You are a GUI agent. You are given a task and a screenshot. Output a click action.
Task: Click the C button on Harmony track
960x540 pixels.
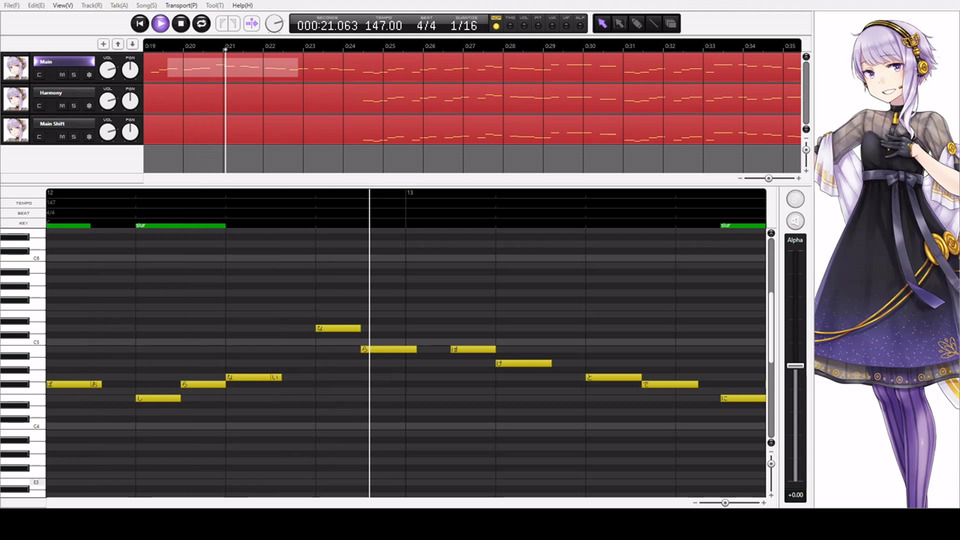[x=39, y=106]
